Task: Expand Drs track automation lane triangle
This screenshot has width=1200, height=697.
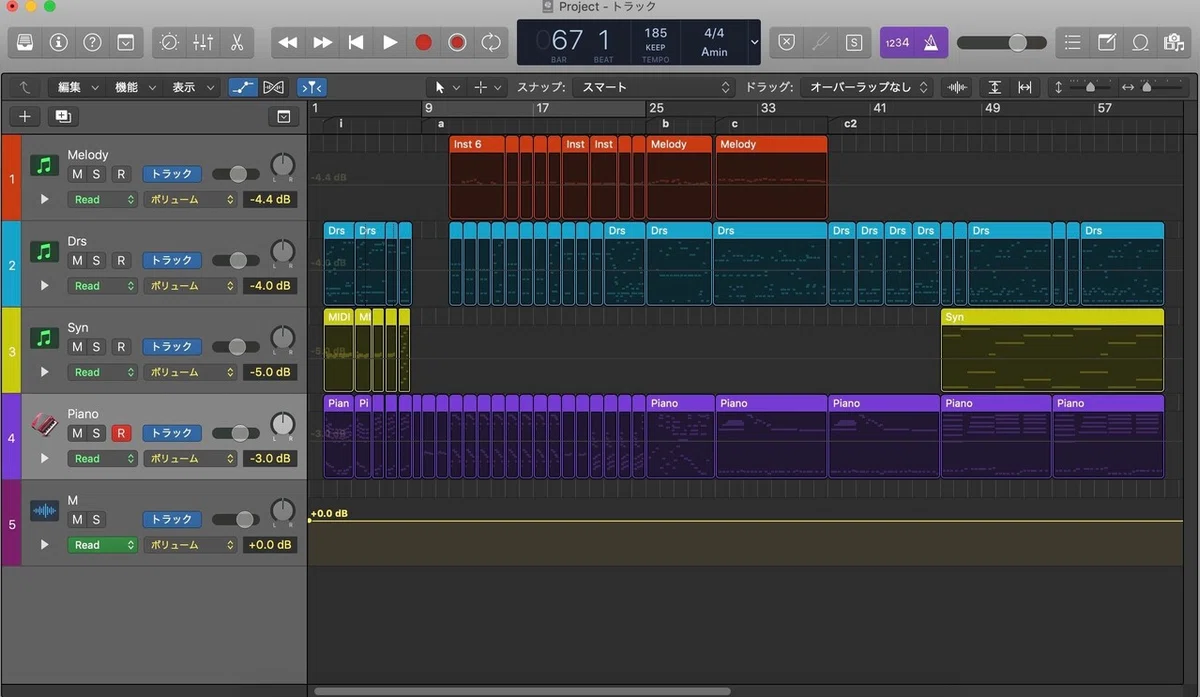Action: pyautogui.click(x=44, y=286)
